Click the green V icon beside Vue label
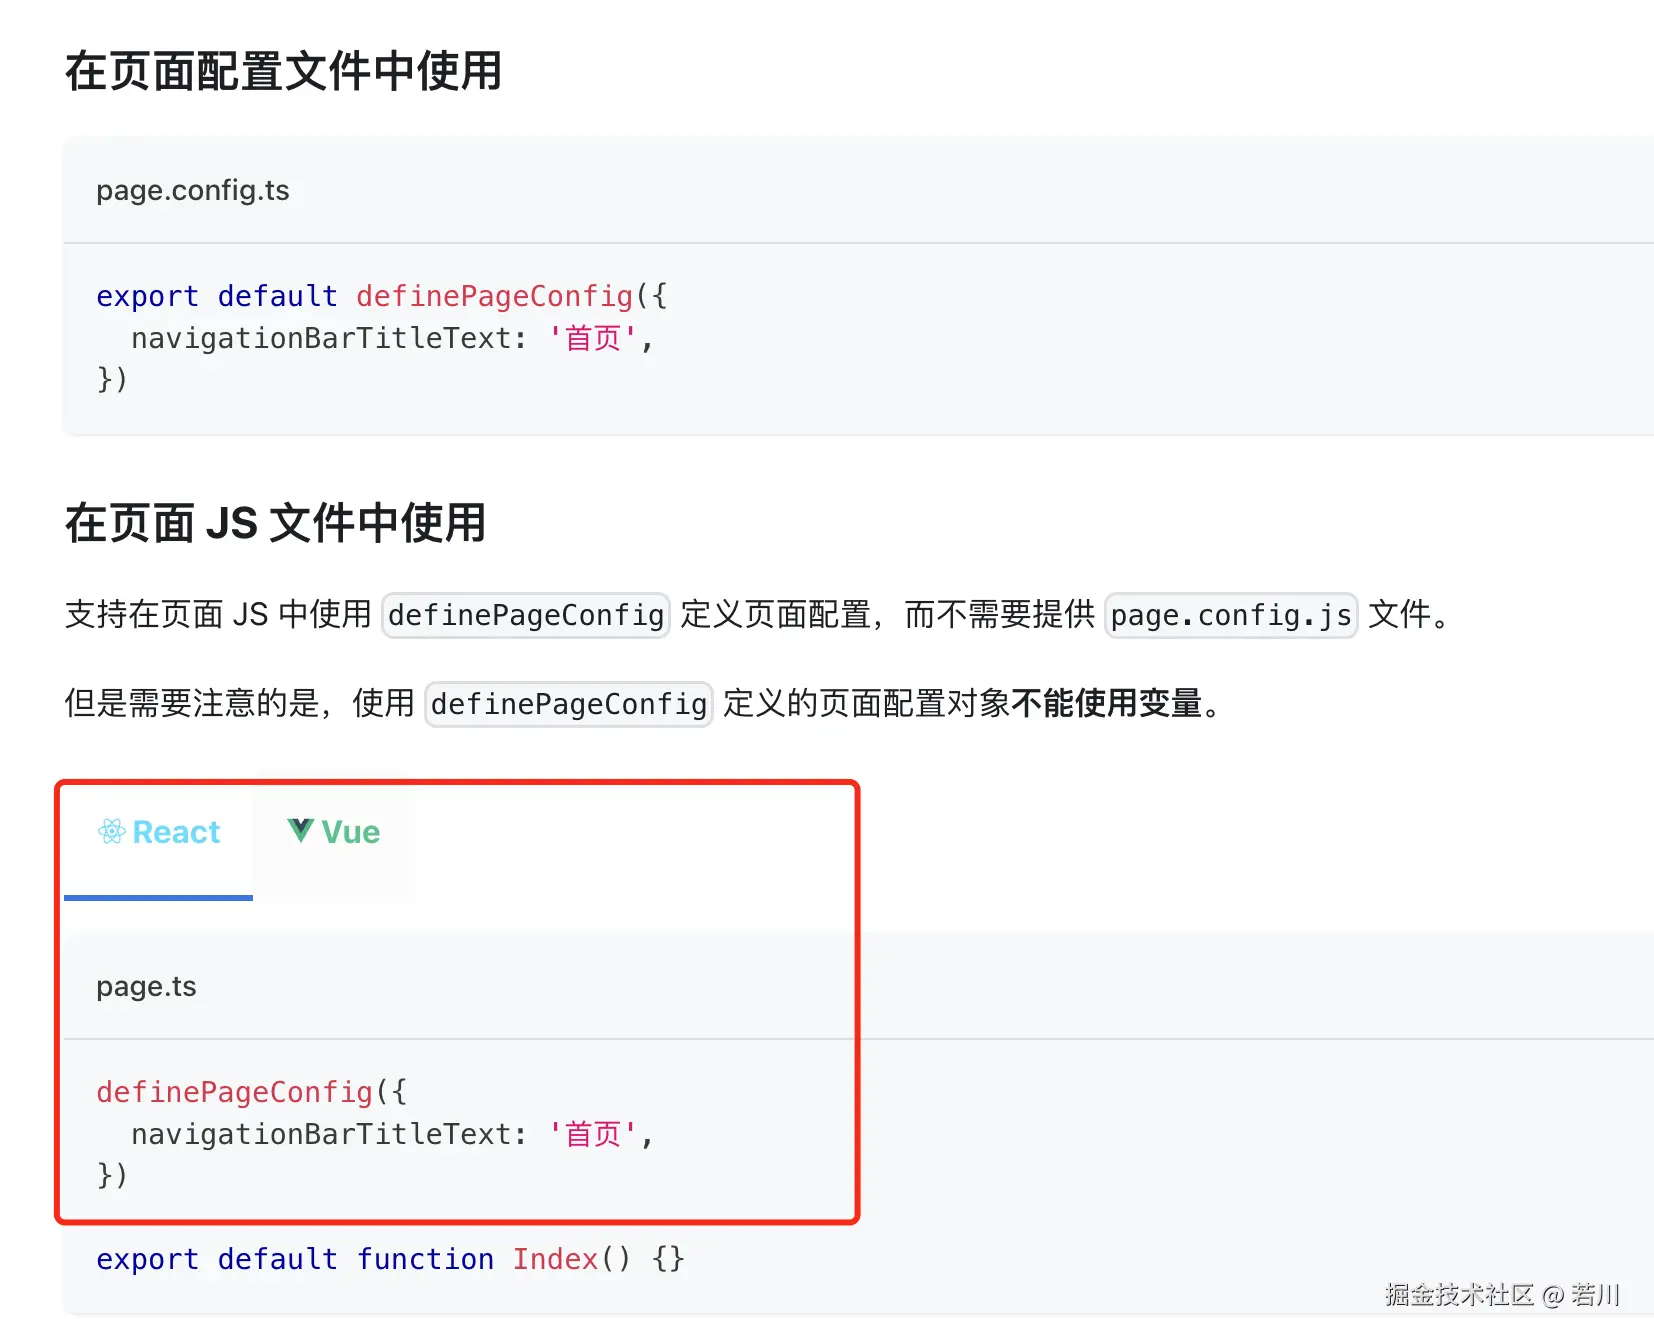1654x1342 pixels. click(299, 831)
